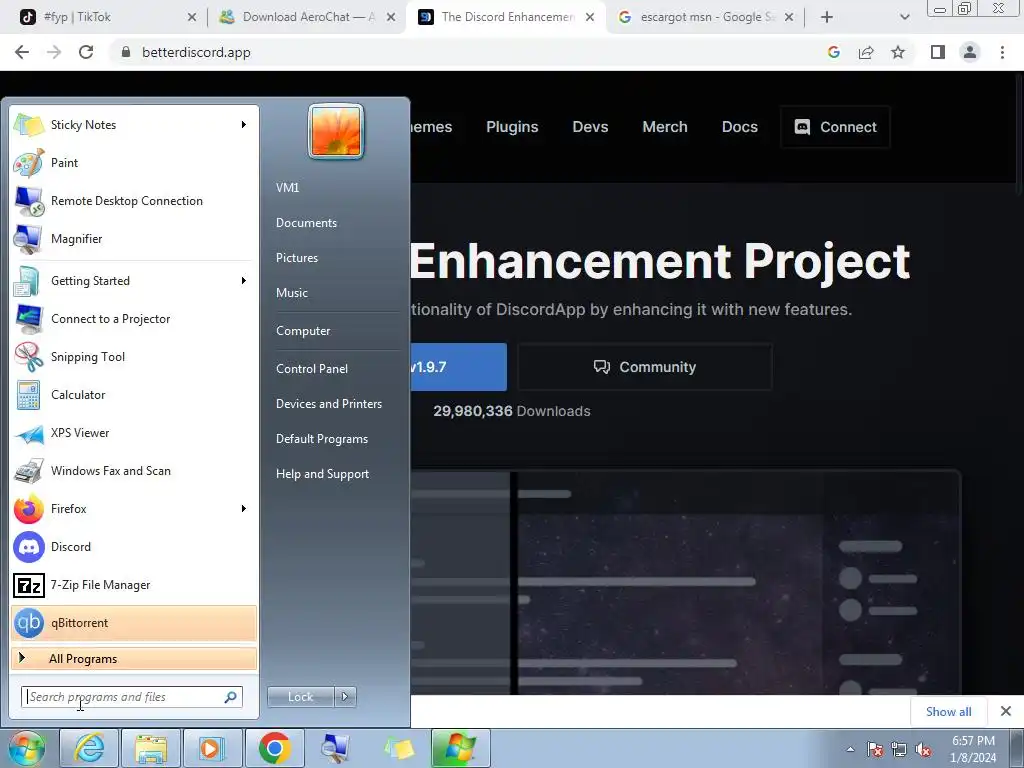Click the address bar URL
The width and height of the screenshot is (1024, 768).
pyautogui.click(x=196, y=52)
